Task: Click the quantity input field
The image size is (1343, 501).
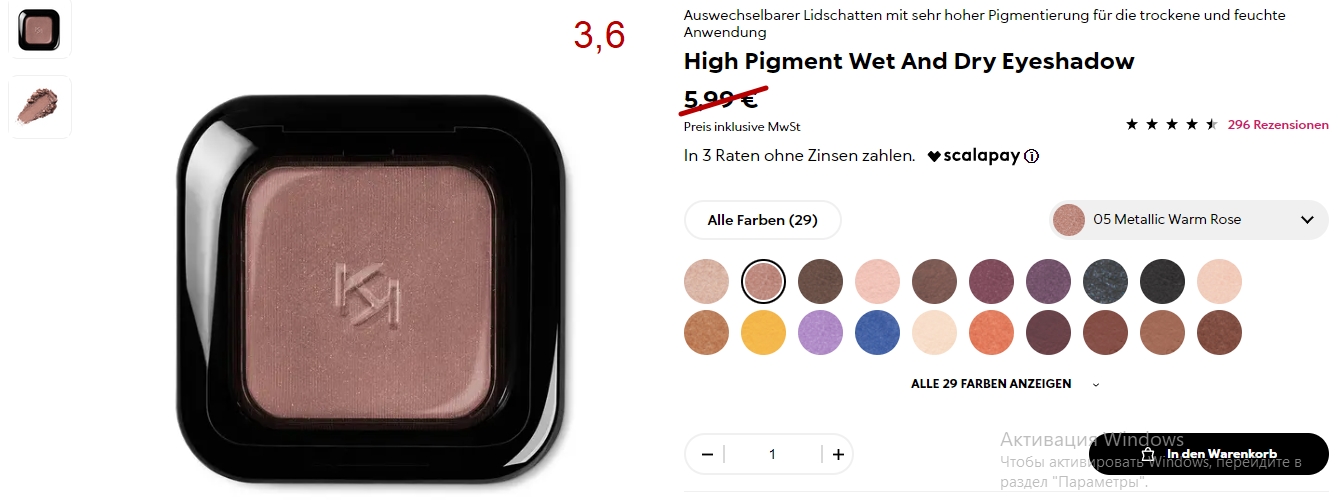Action: [772, 454]
